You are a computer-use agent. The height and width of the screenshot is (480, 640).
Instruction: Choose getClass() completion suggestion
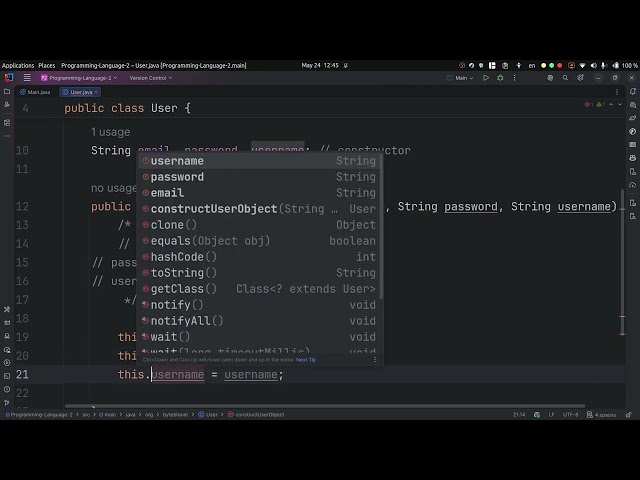(259, 289)
